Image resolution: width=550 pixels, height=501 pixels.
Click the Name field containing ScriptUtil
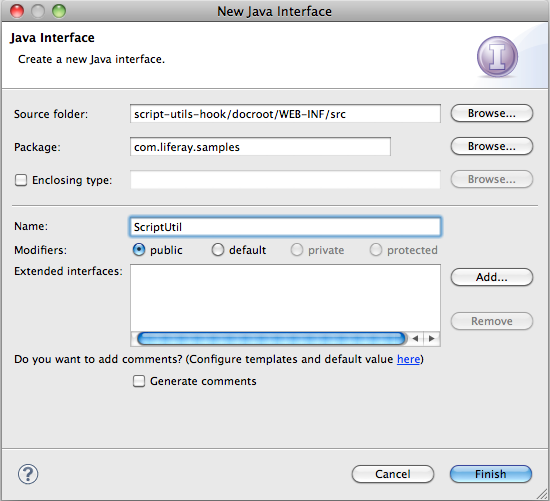[285, 227]
